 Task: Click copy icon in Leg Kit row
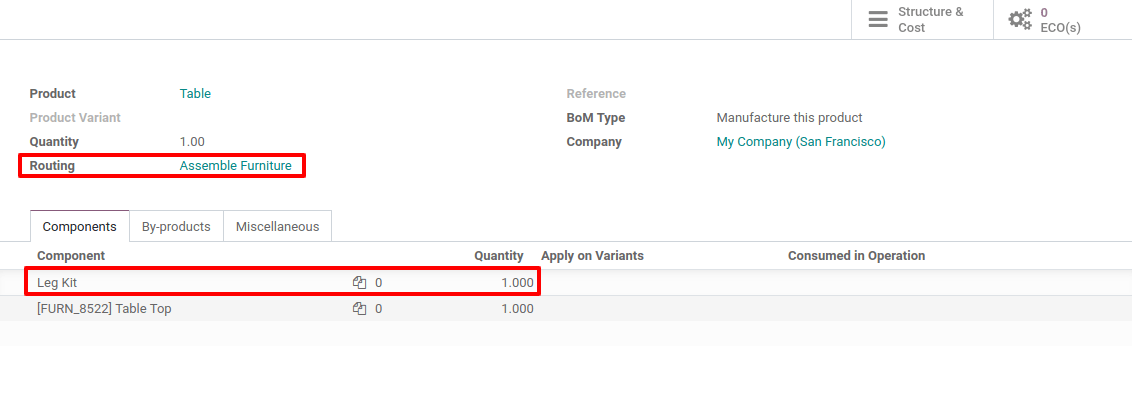[x=360, y=283]
